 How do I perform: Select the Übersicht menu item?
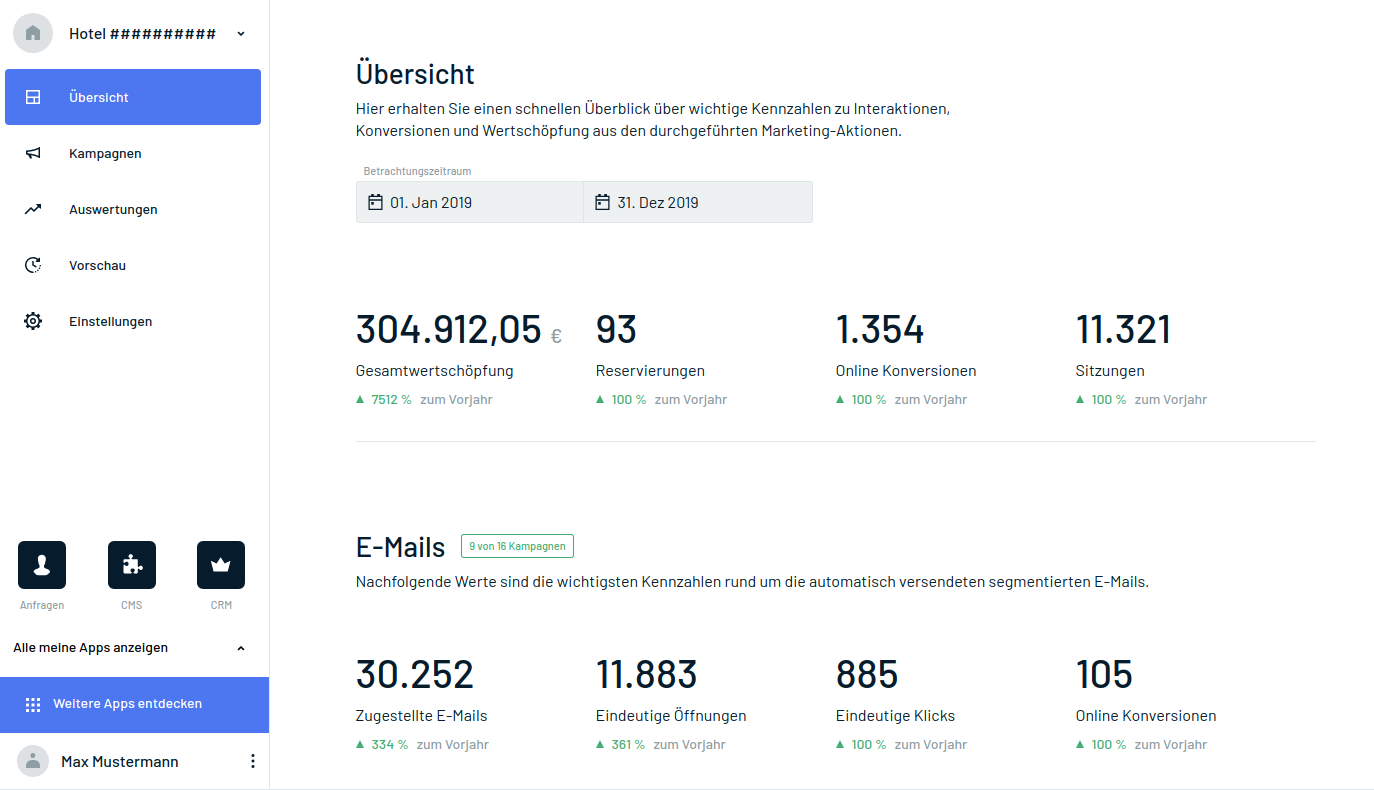133,97
